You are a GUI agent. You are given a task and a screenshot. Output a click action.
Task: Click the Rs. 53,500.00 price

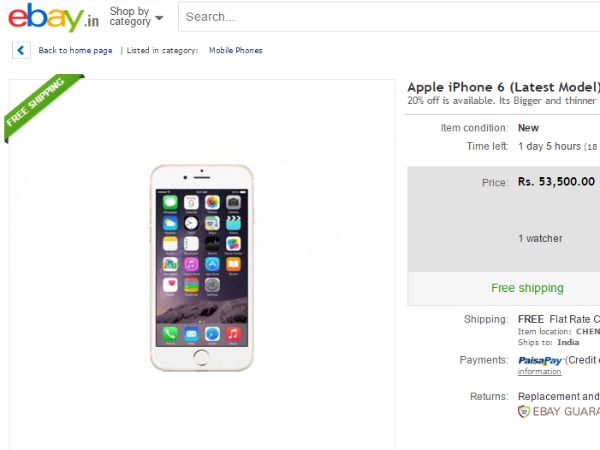[x=556, y=181]
